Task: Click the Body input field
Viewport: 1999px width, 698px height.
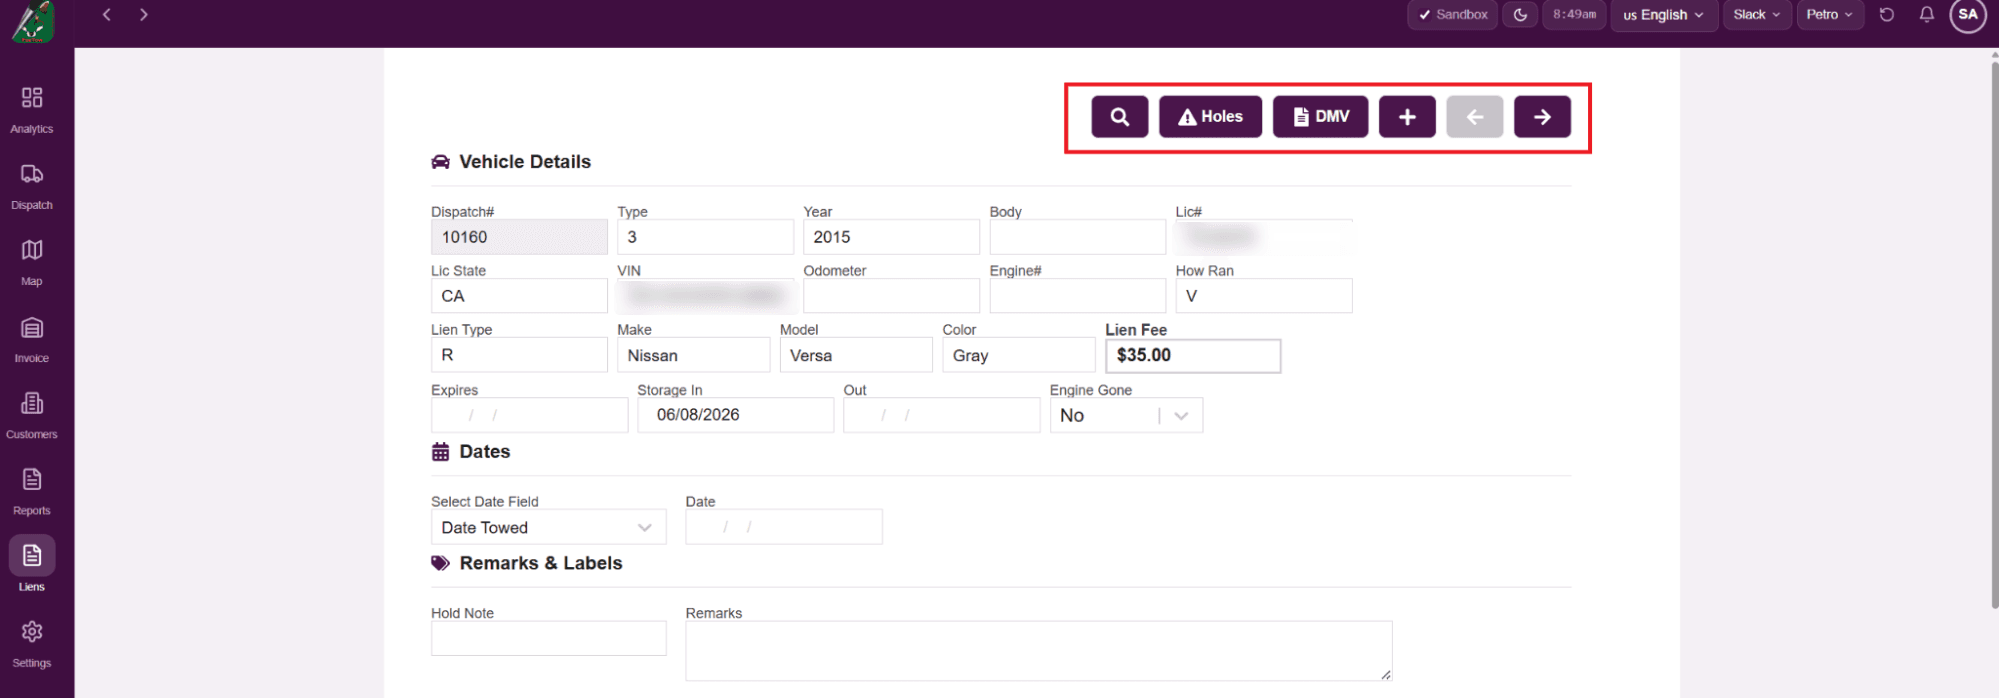Action: [x=1077, y=237]
